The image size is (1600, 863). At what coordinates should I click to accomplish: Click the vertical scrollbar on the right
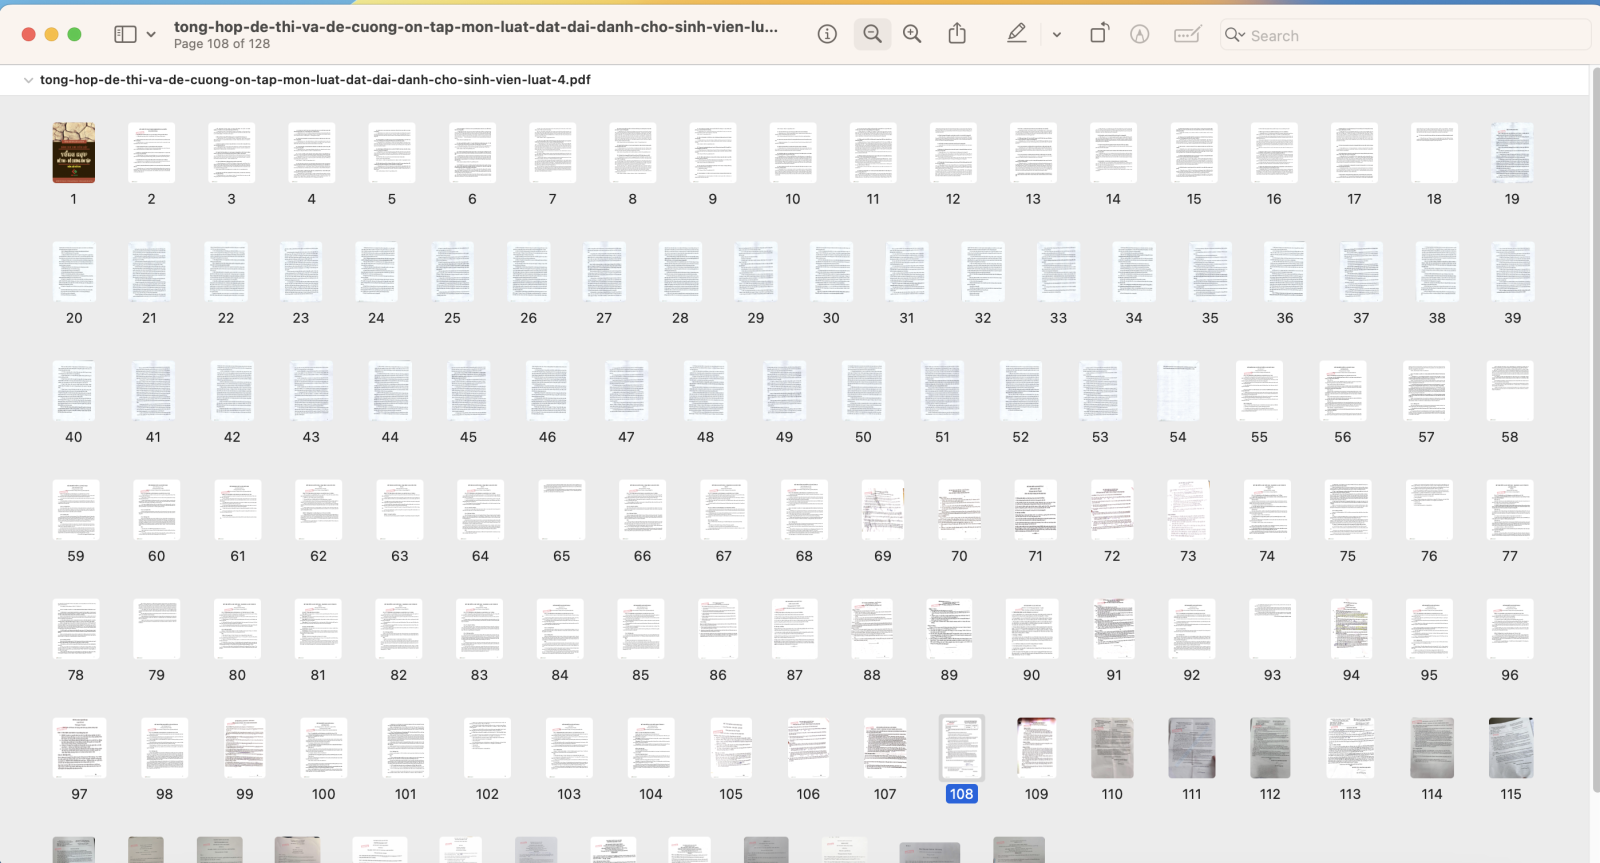point(1595,430)
